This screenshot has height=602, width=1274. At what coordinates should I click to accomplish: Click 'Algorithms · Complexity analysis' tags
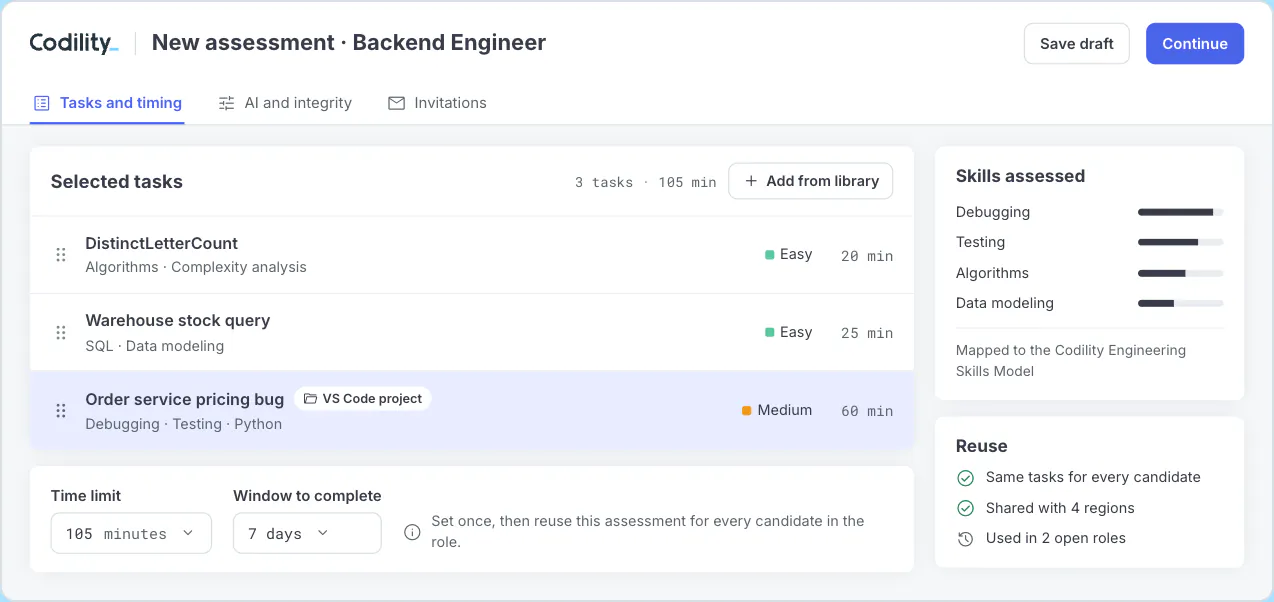pyautogui.click(x=196, y=267)
